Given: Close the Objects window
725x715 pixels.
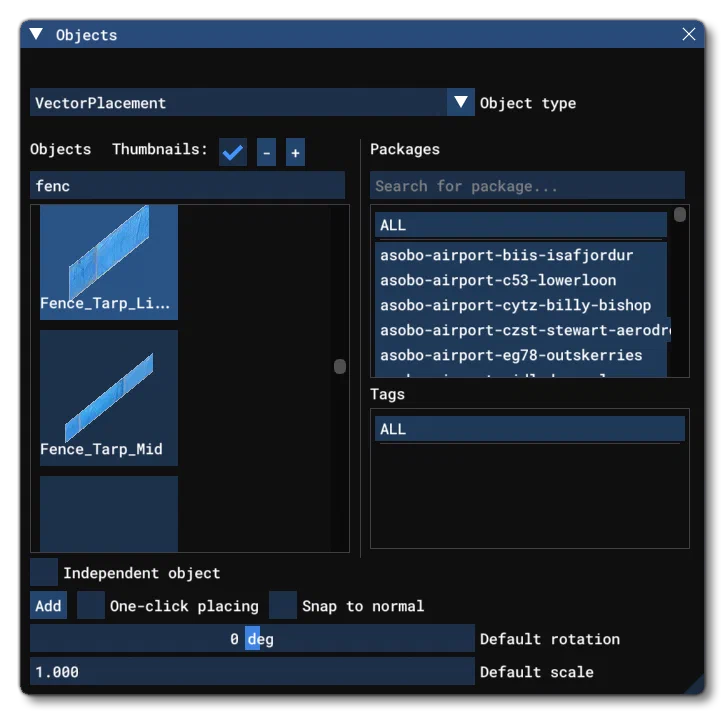Looking at the screenshot, I should tap(688, 34).
